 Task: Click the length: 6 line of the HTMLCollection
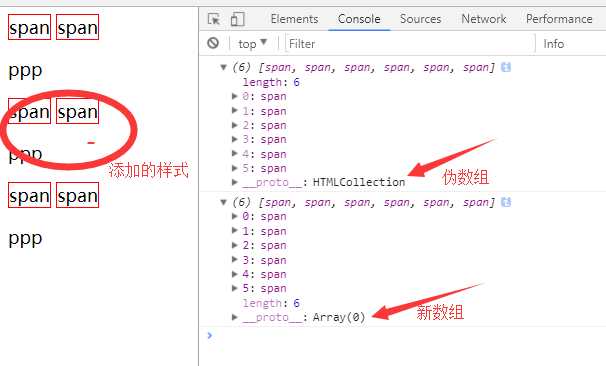tap(271, 82)
